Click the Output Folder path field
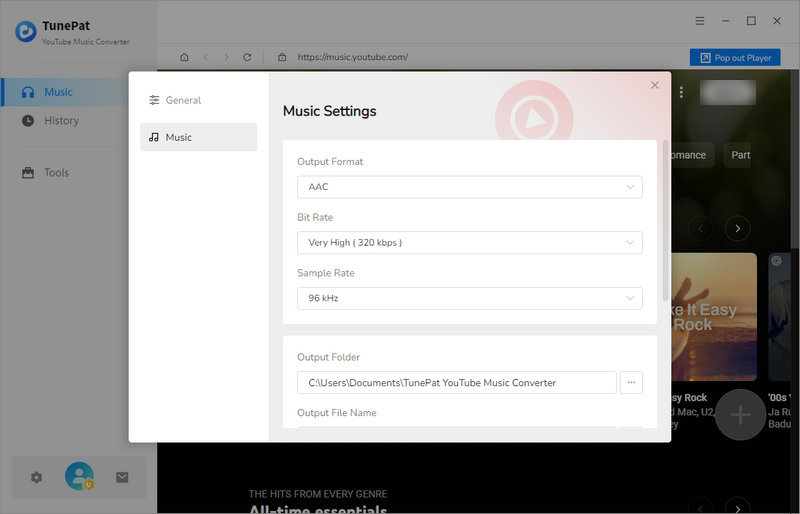The image size is (800, 514). tap(457, 382)
